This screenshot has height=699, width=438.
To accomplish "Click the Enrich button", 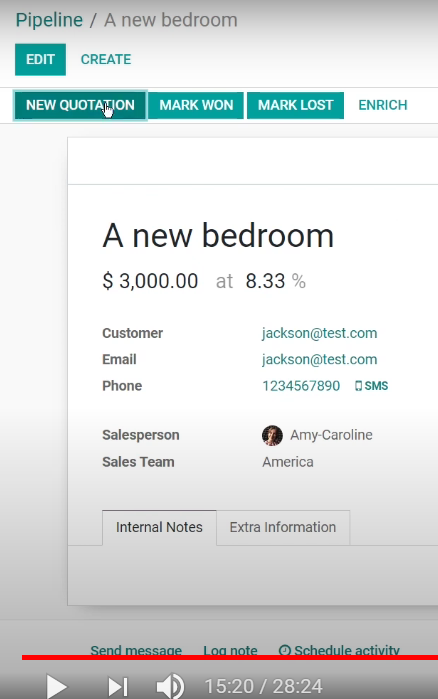I will pos(383,105).
